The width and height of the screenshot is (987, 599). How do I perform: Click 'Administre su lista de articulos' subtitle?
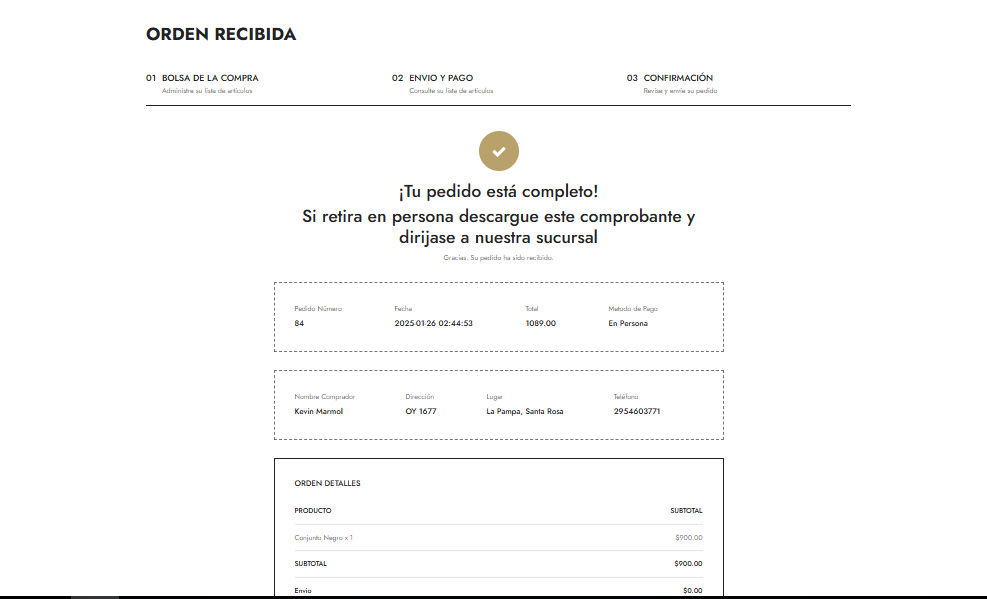(206, 90)
